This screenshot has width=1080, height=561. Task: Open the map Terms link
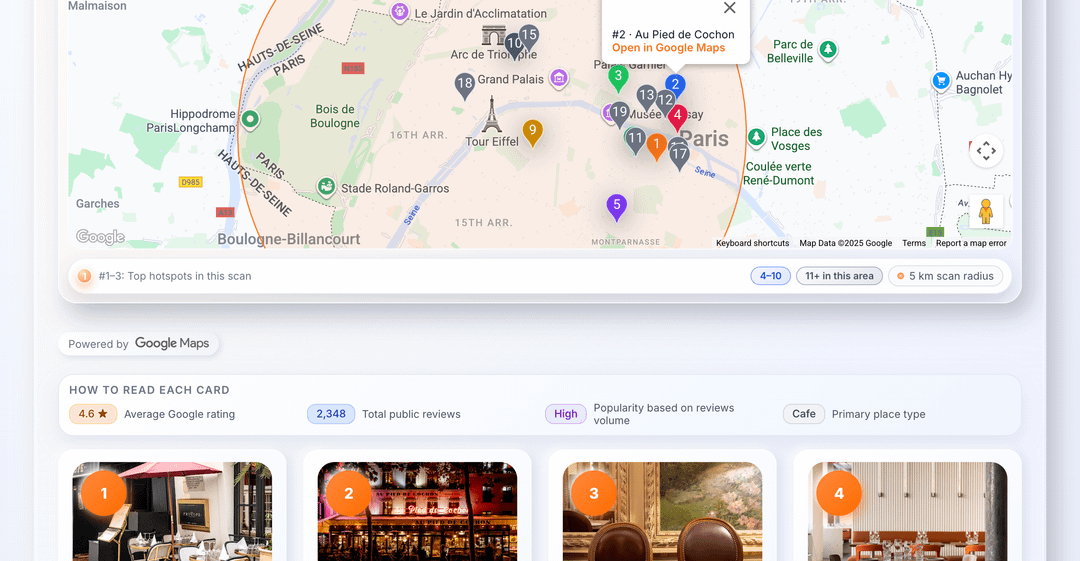(913, 243)
